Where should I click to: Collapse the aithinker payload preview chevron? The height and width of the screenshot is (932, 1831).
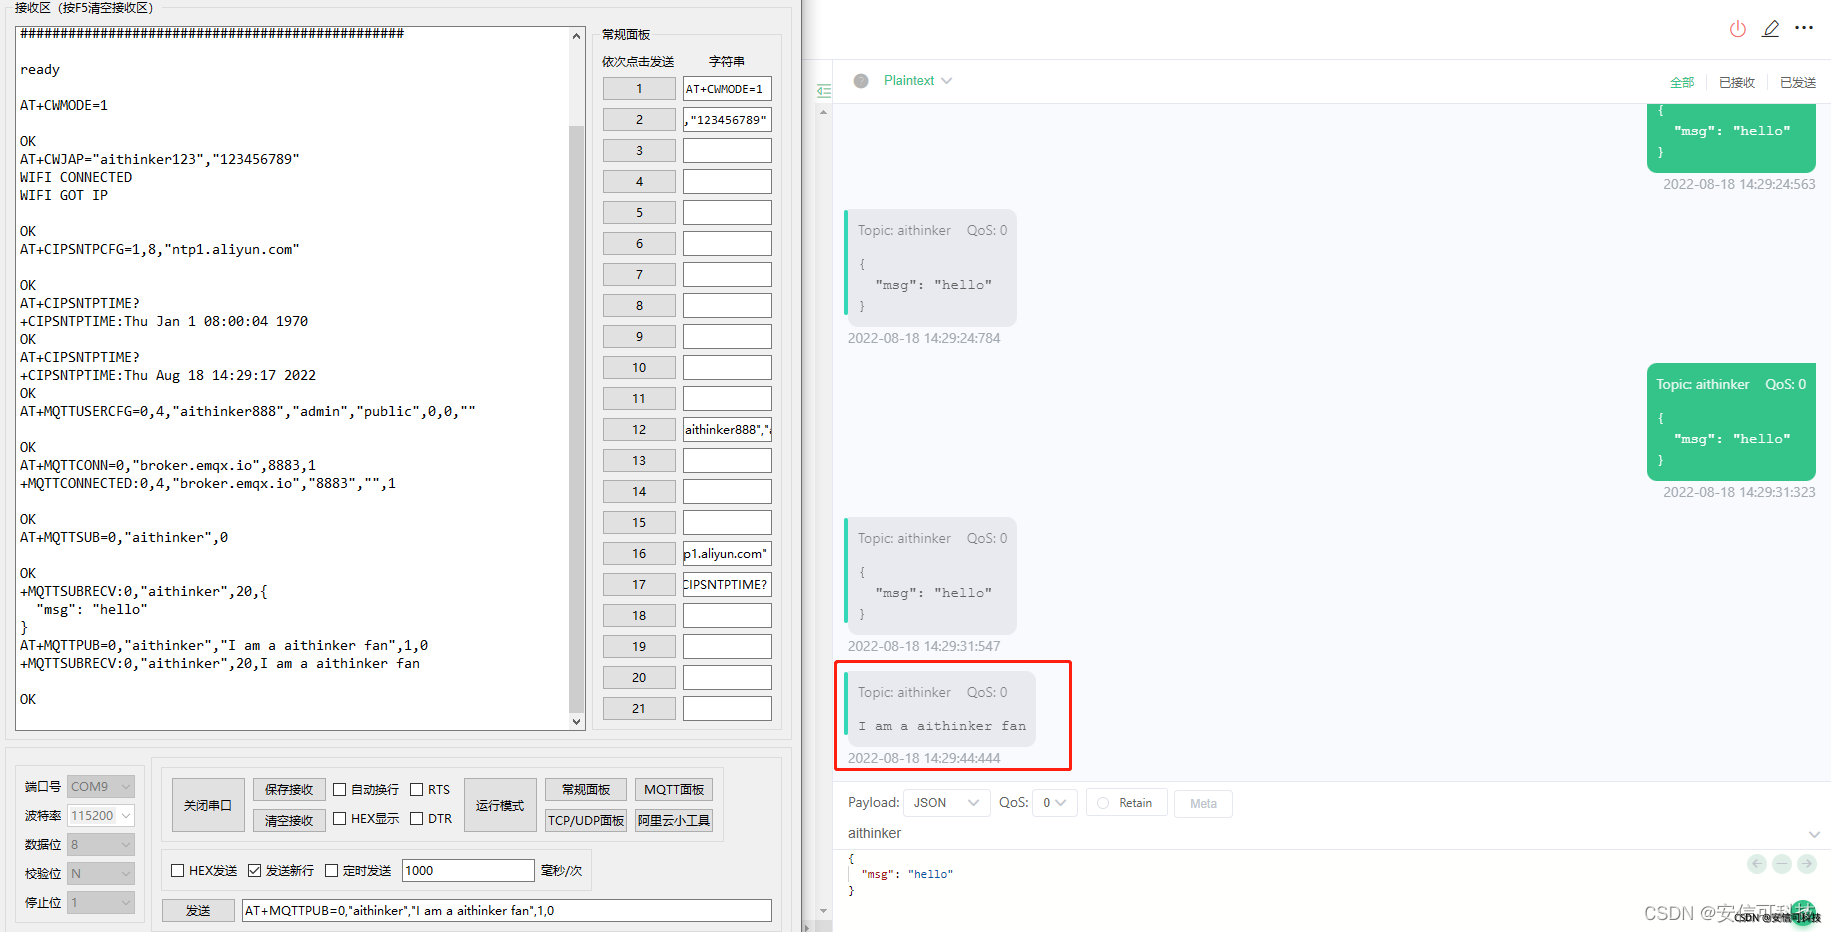(x=1813, y=834)
